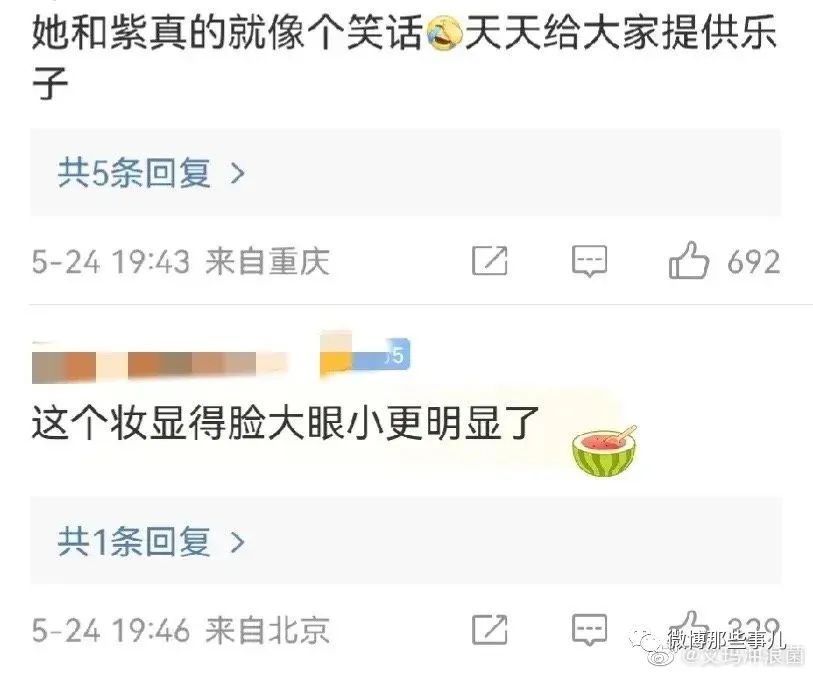Tap the laughing-crying emoji in the first comment
813x676 pixels.
tap(444, 34)
